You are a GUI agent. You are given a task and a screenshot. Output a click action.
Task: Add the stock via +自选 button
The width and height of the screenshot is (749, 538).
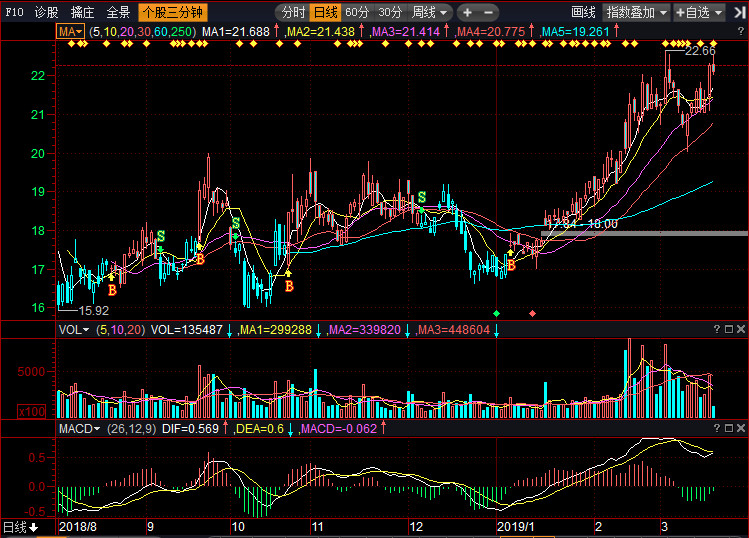pyautogui.click(x=699, y=12)
